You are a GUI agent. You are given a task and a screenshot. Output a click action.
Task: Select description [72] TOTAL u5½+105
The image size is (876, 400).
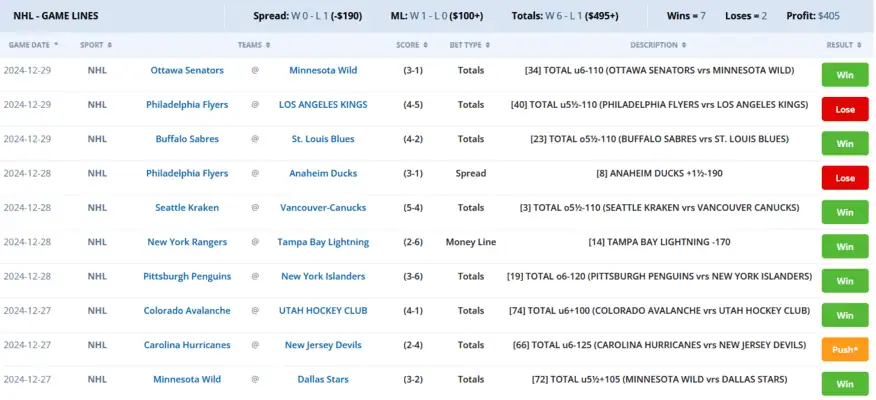[x=659, y=379]
